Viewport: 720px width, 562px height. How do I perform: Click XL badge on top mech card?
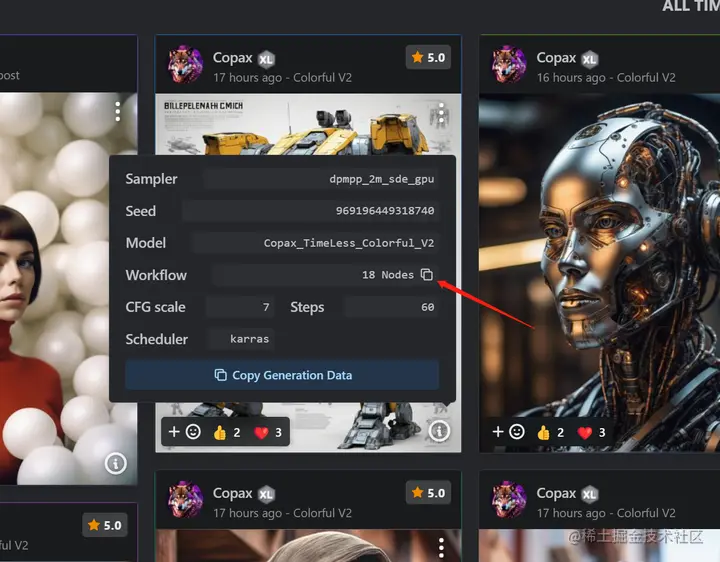pyautogui.click(x=266, y=59)
